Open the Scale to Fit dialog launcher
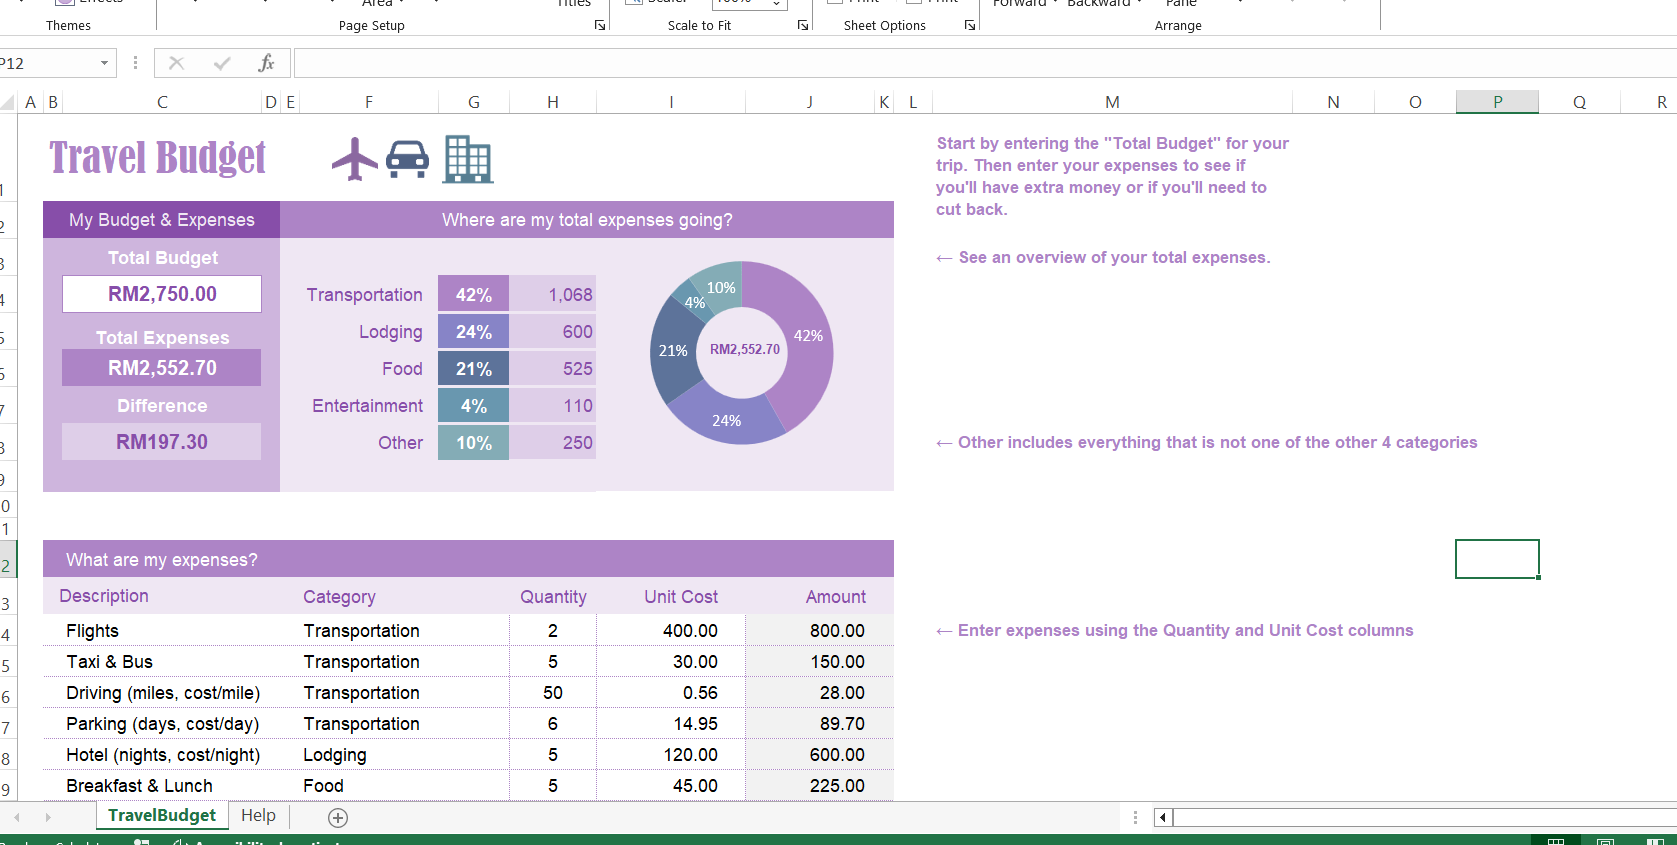This screenshot has width=1677, height=845. 803,25
